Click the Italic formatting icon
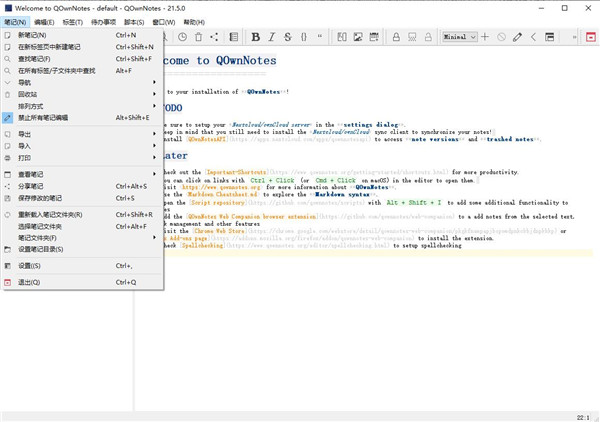 click(x=272, y=37)
